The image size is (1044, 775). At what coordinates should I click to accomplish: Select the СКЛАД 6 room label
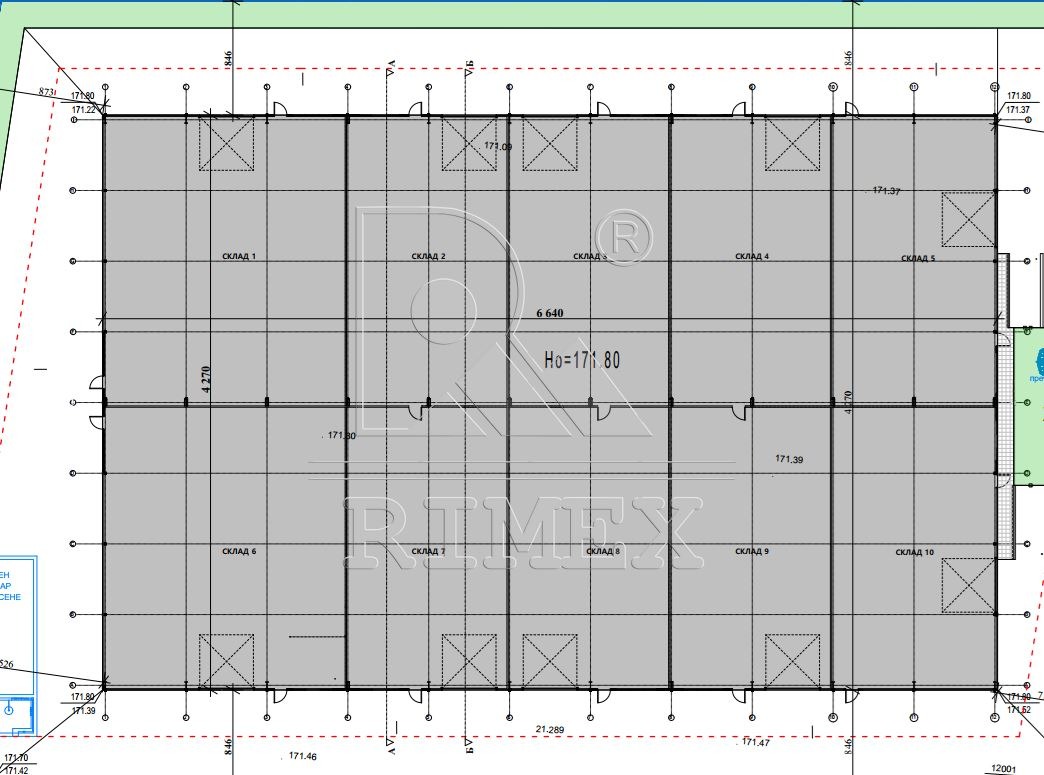239,552
